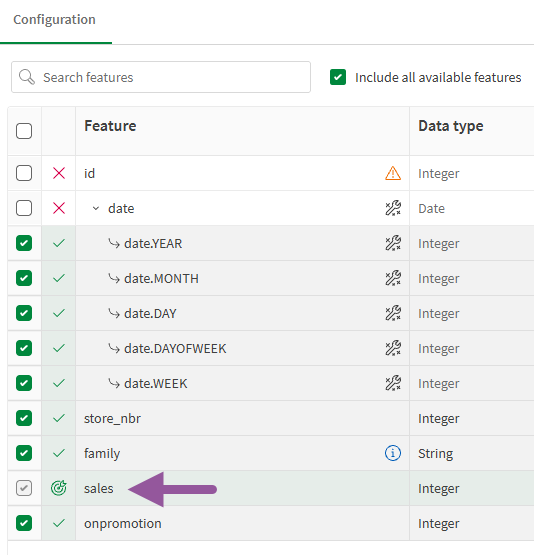Image resolution: width=534 pixels, height=555 pixels.
Task: Select the onpromotion feature row
Action: tap(271, 523)
